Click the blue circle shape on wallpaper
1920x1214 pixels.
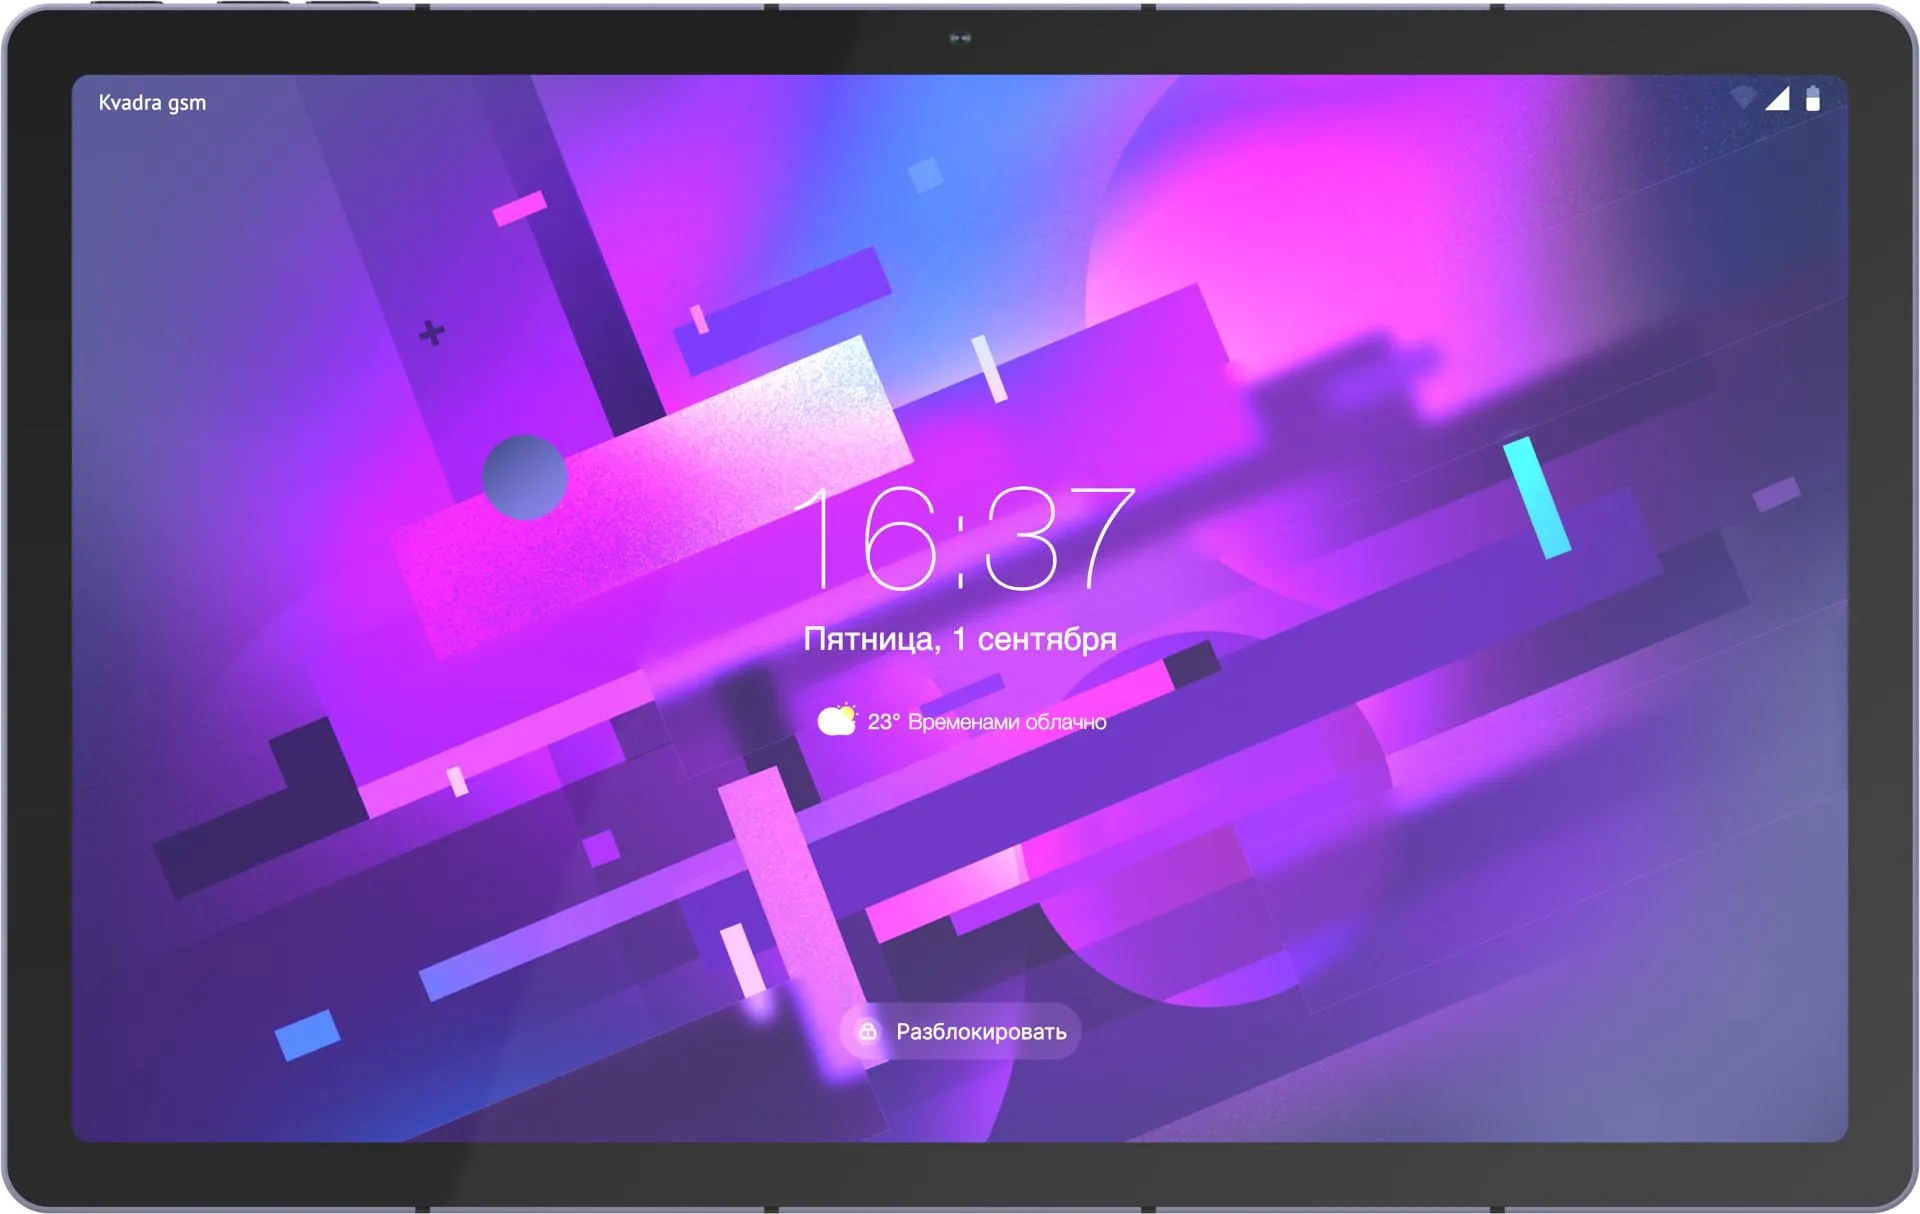click(x=525, y=477)
